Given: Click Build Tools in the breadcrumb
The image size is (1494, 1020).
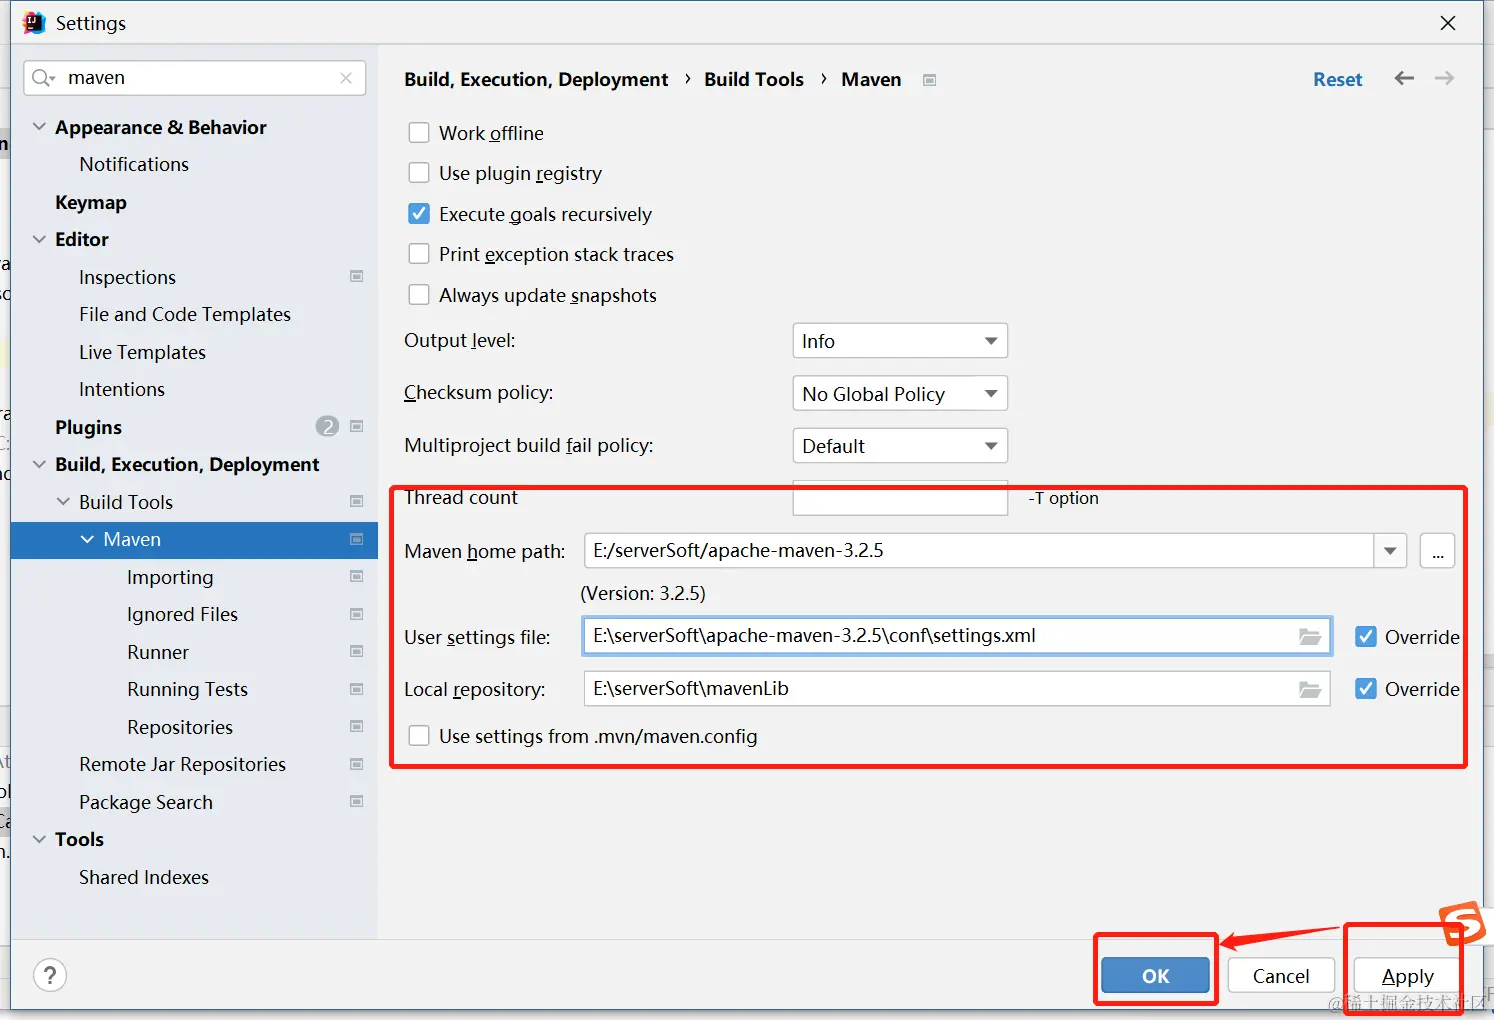Looking at the screenshot, I should point(754,79).
